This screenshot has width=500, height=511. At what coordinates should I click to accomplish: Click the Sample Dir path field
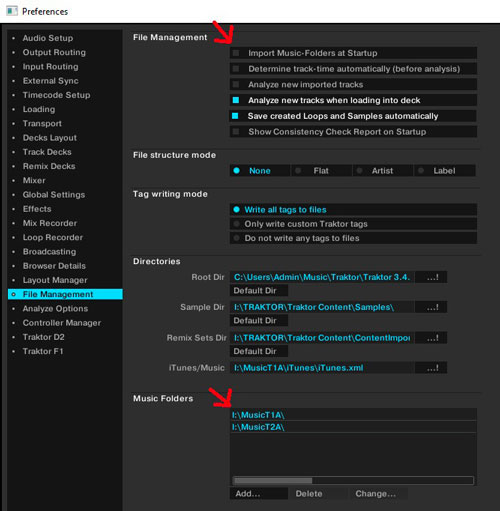322,307
